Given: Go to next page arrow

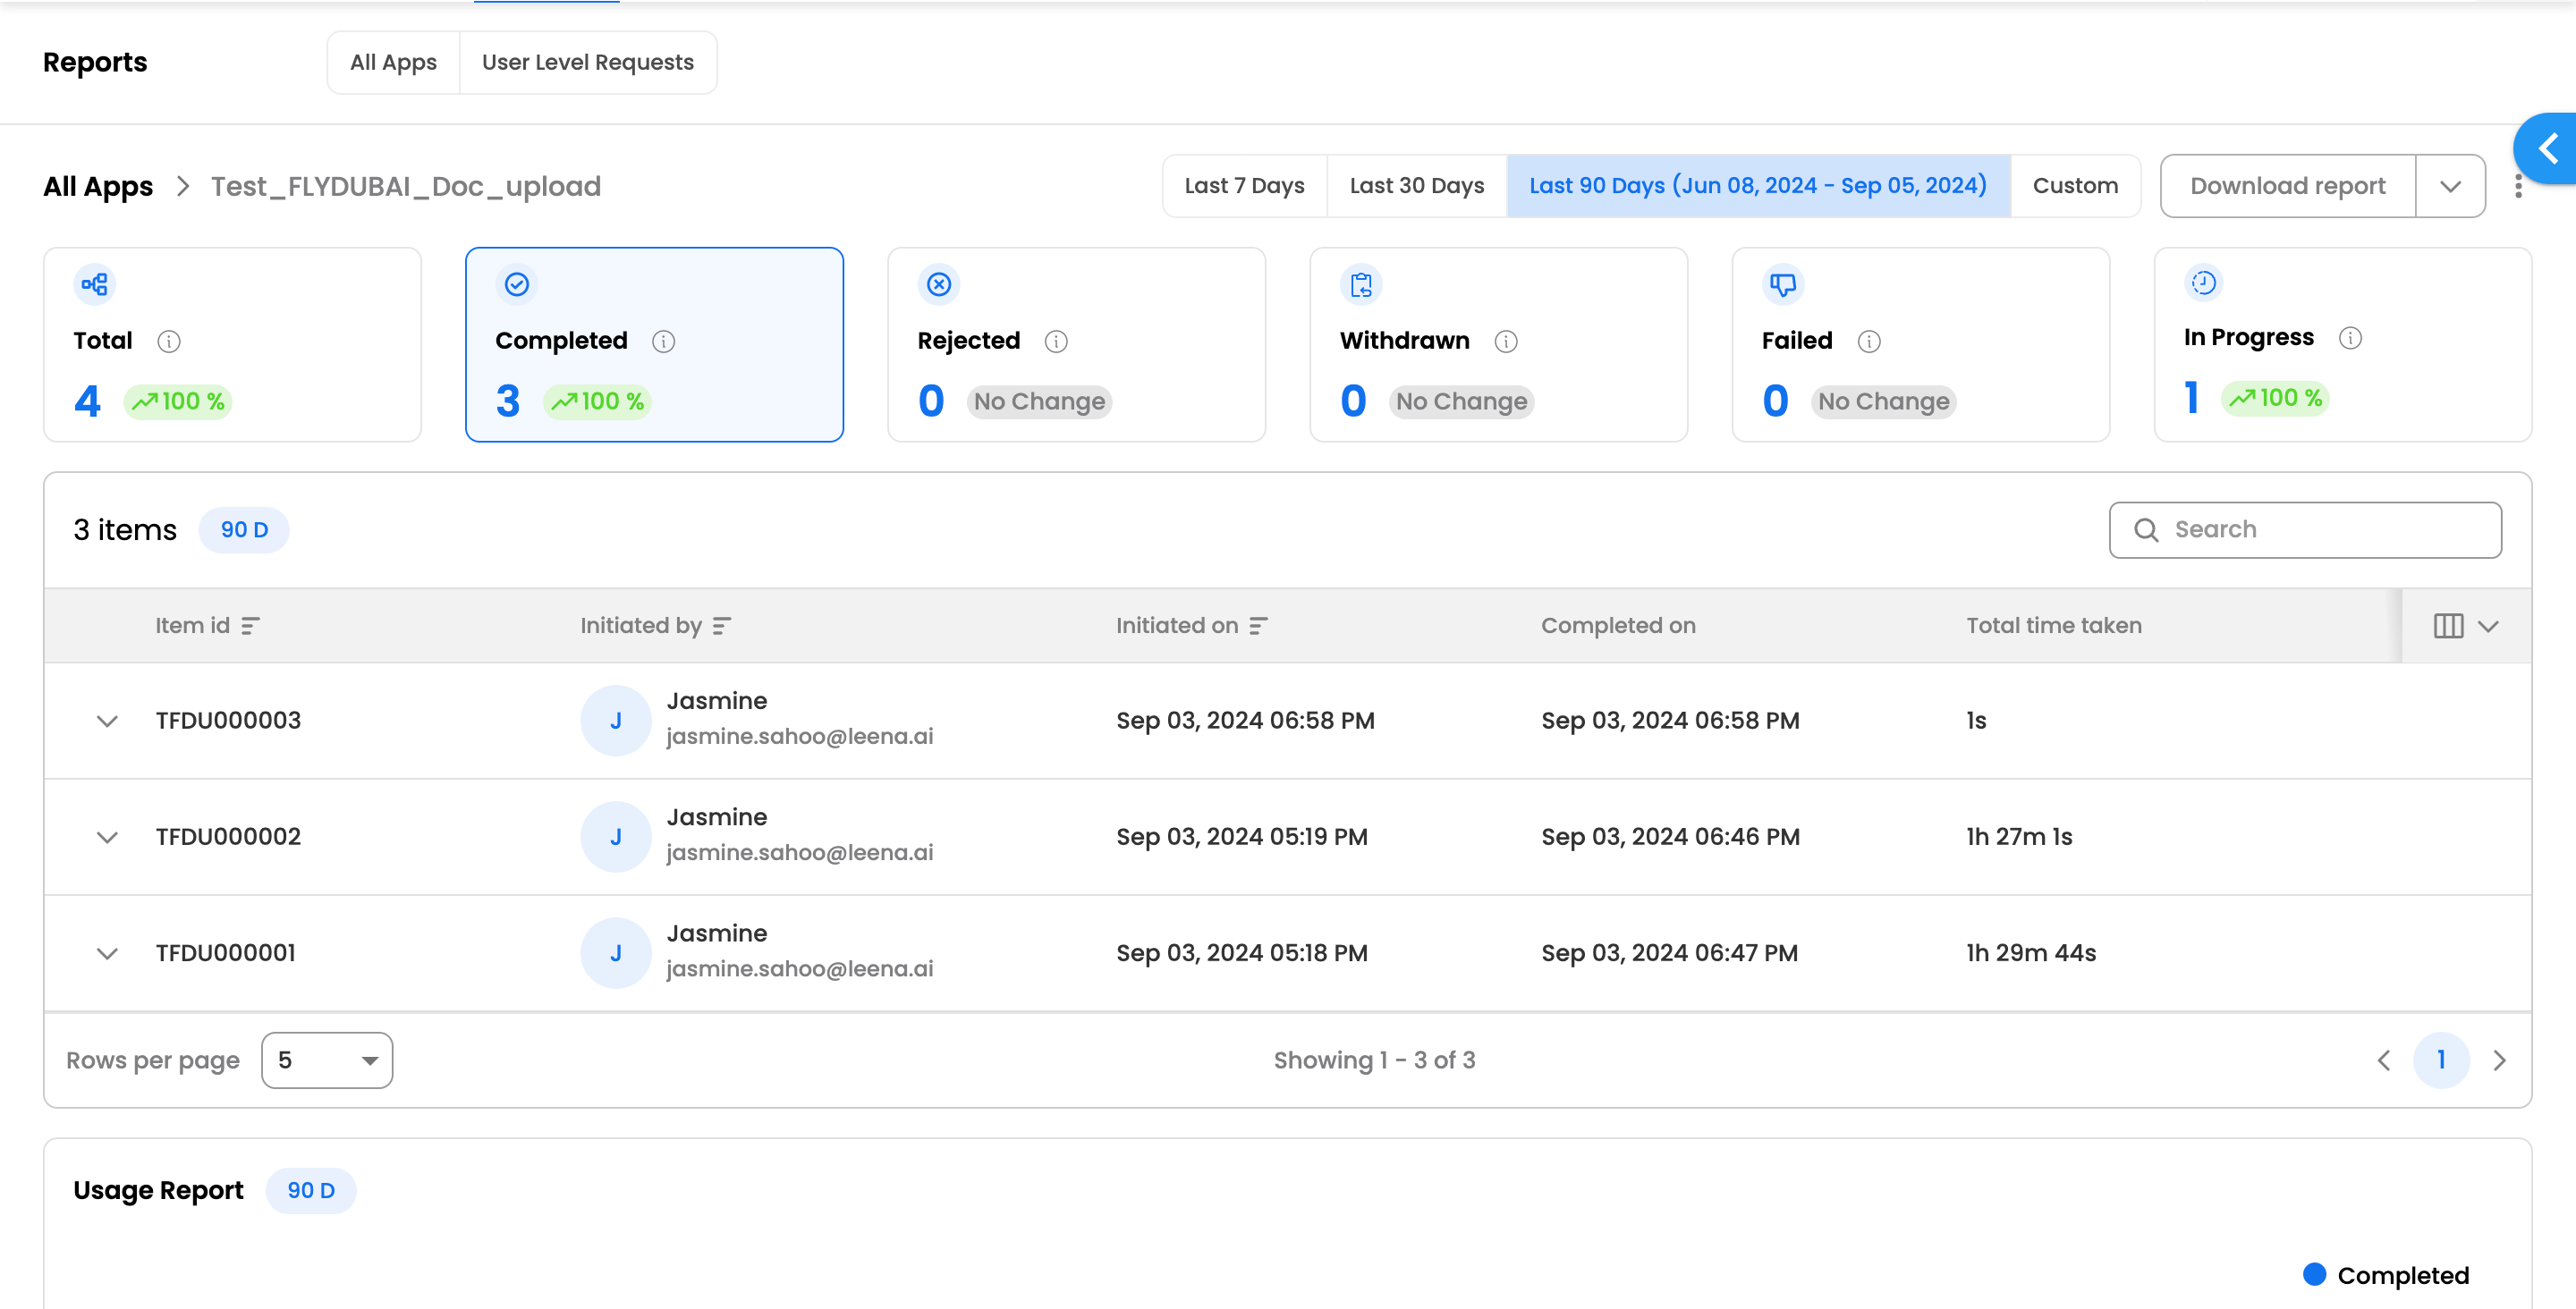Looking at the screenshot, I should pyautogui.click(x=2499, y=1060).
